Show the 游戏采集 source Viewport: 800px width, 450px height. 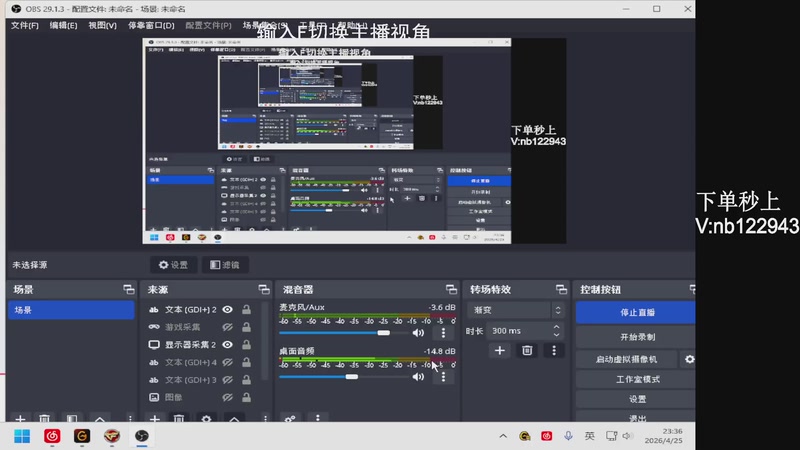click(228, 327)
